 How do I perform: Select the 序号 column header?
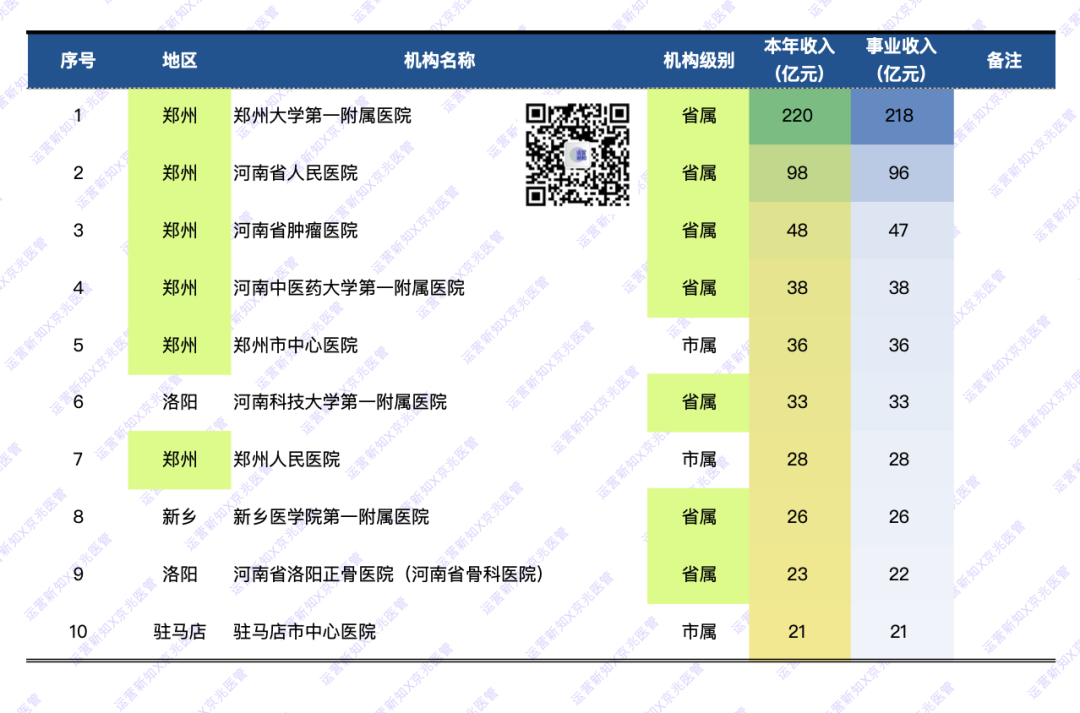pos(78,61)
